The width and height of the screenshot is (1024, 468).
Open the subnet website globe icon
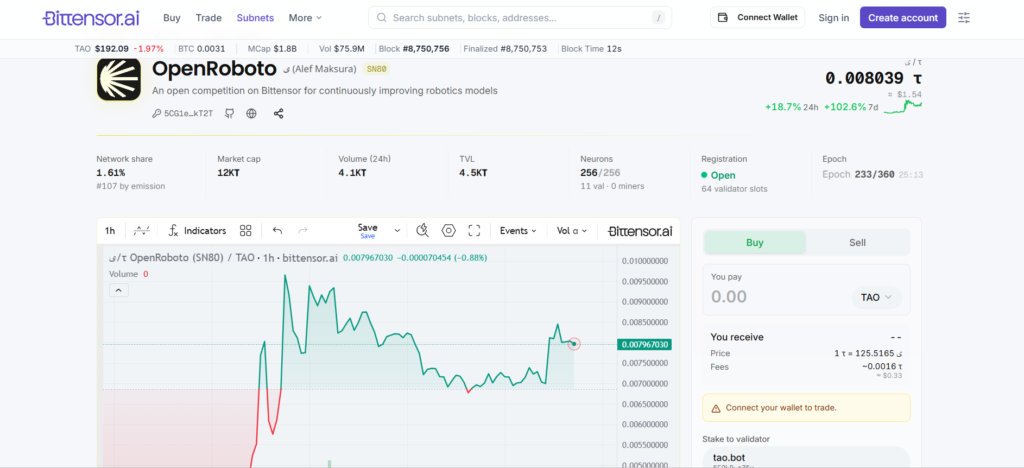pyautogui.click(x=251, y=114)
